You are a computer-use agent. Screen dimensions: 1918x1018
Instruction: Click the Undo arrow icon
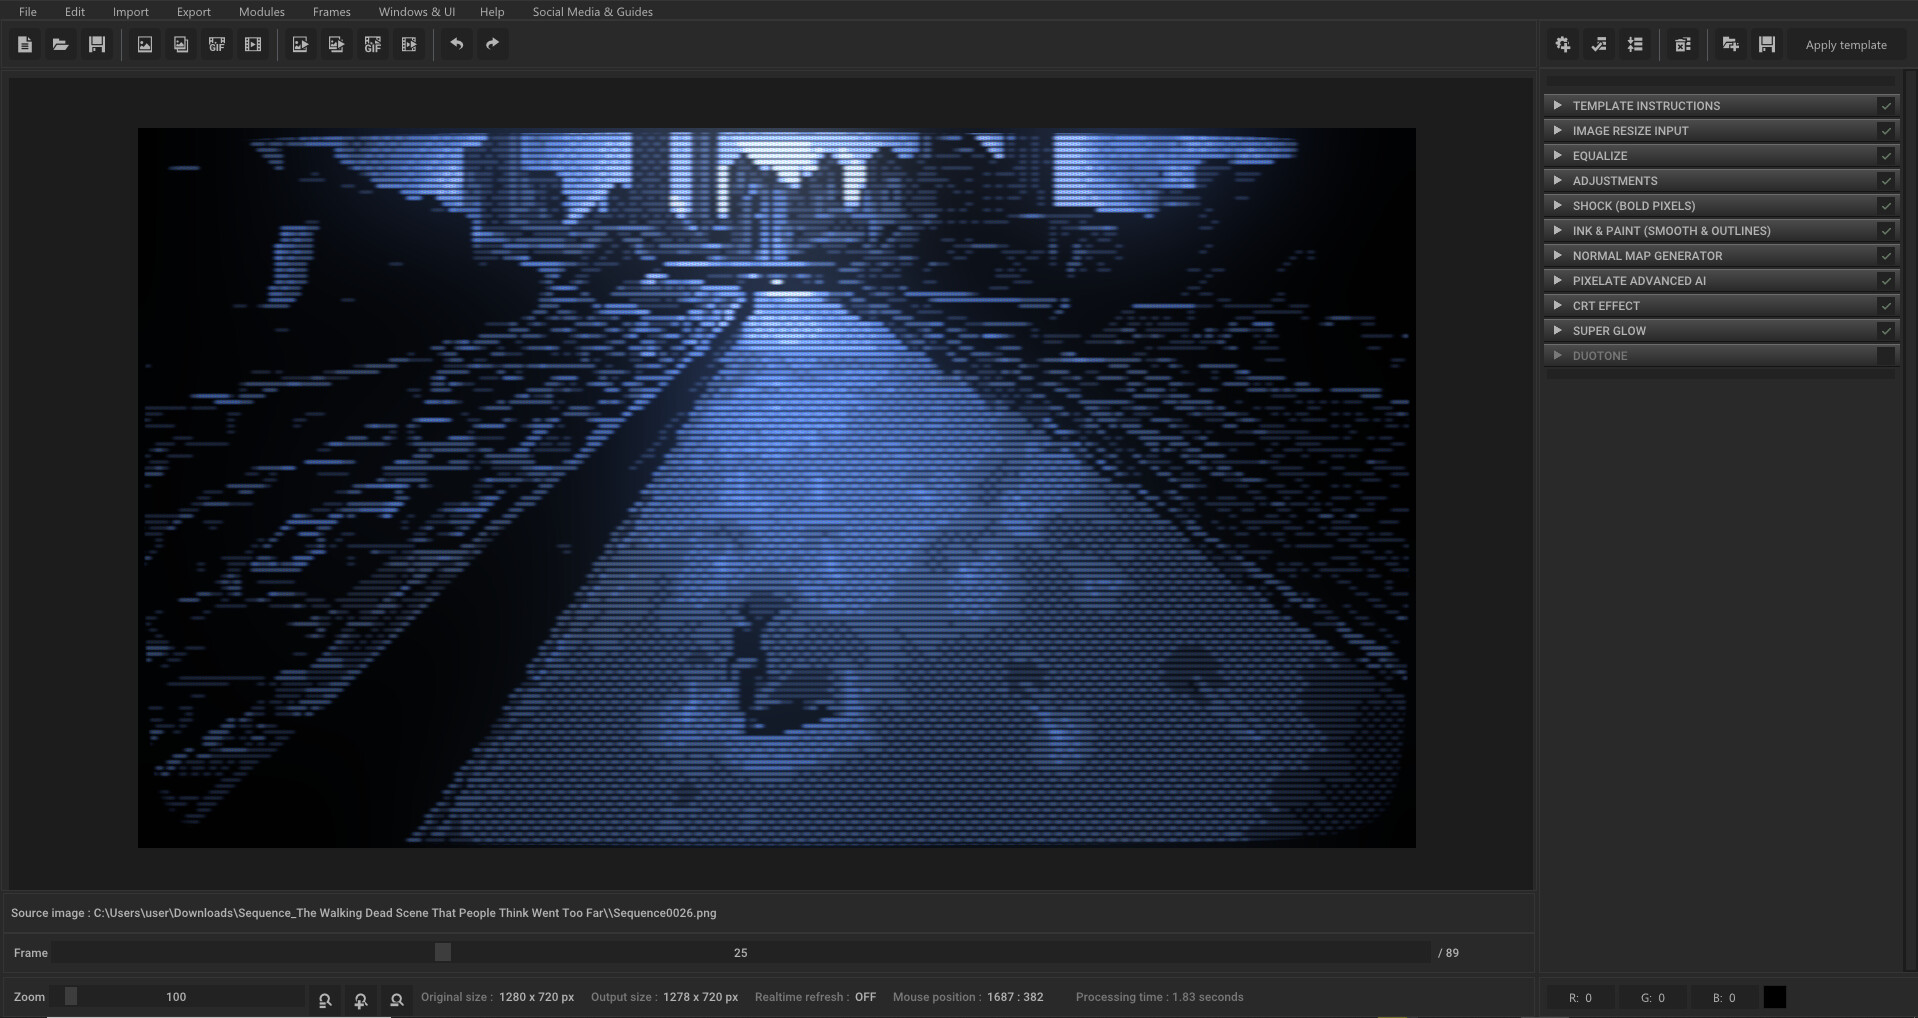(x=457, y=44)
